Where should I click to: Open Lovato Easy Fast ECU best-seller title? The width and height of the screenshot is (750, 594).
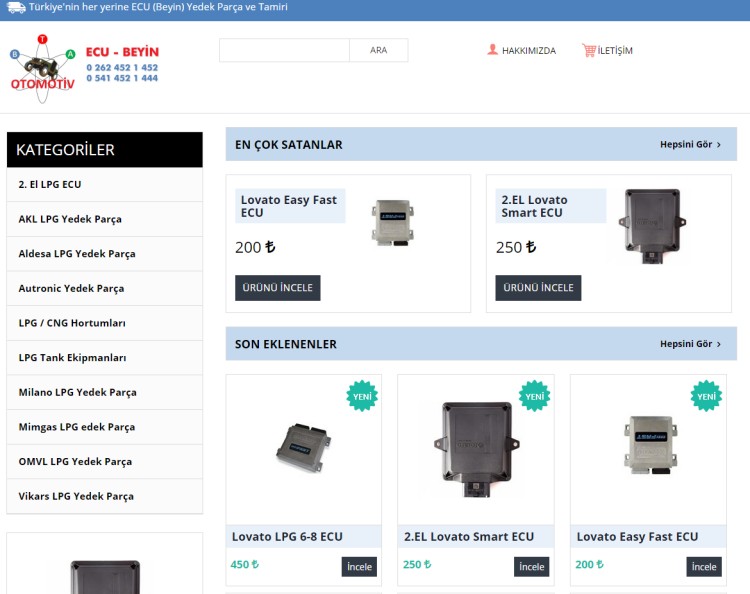(x=290, y=206)
